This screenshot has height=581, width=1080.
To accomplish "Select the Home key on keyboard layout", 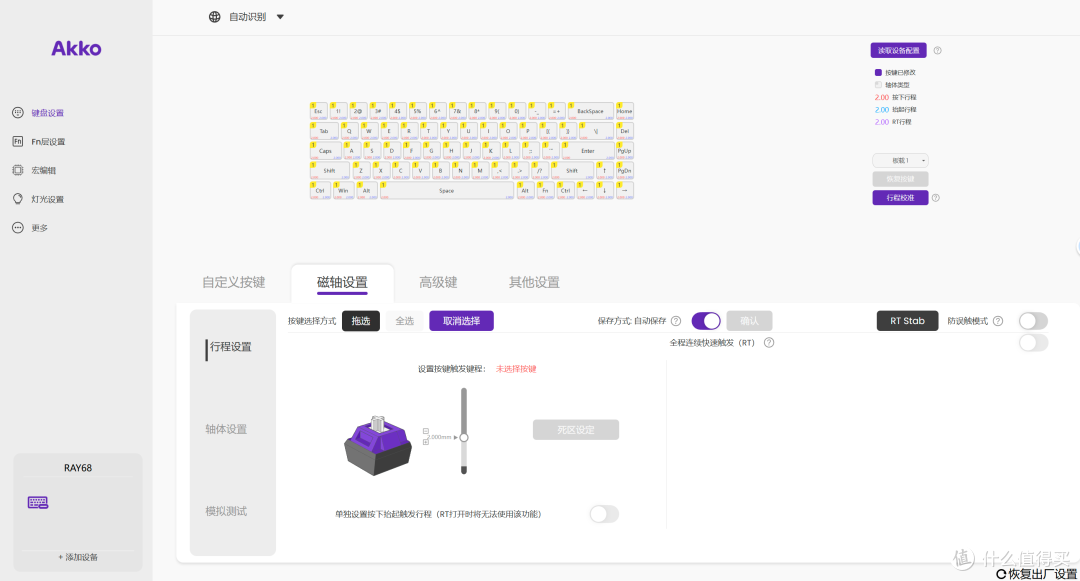I will (625, 112).
